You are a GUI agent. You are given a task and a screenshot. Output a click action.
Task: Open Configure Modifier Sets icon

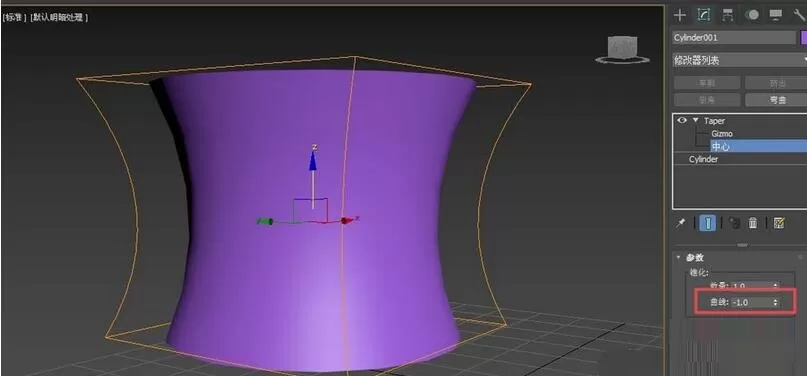click(x=779, y=223)
